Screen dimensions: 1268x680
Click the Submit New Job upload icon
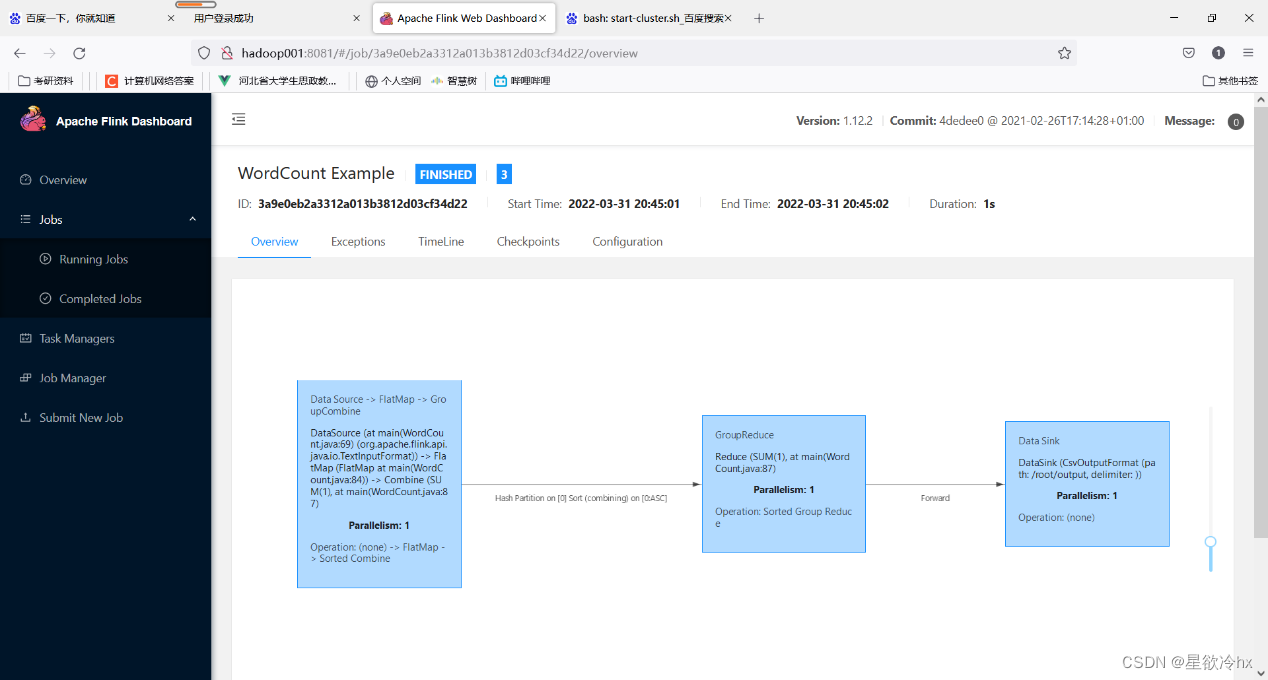26,418
